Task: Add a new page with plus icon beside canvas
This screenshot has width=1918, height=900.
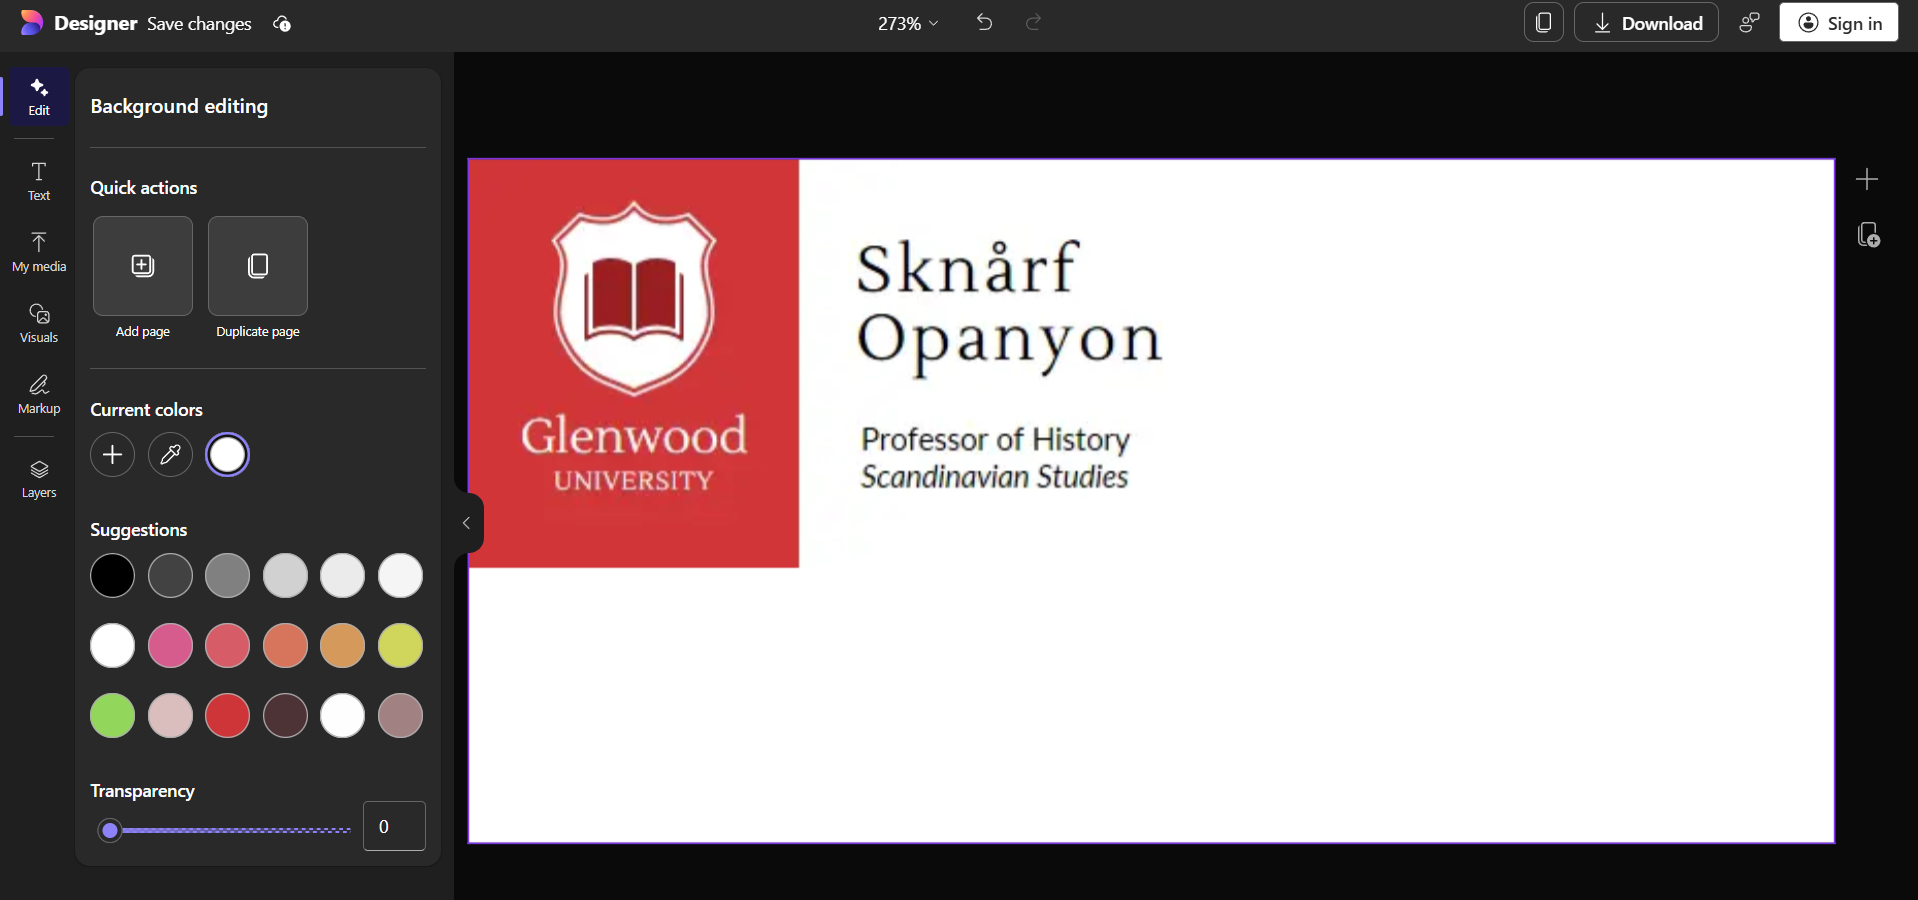Action: click(1867, 179)
